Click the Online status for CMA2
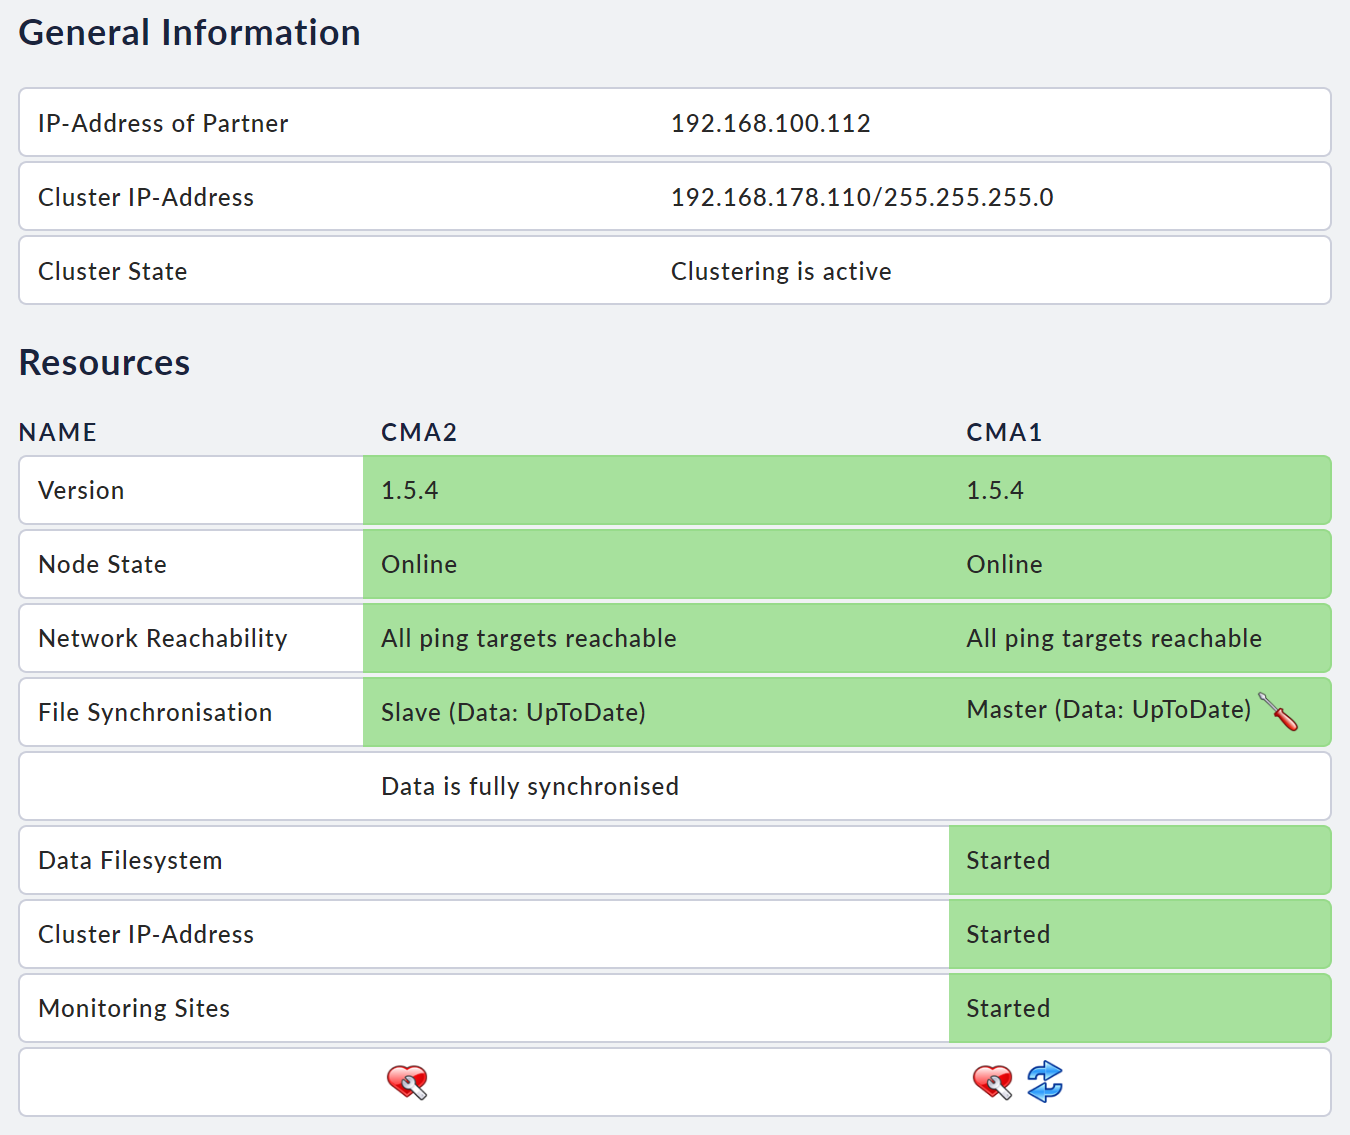 [x=419, y=564]
